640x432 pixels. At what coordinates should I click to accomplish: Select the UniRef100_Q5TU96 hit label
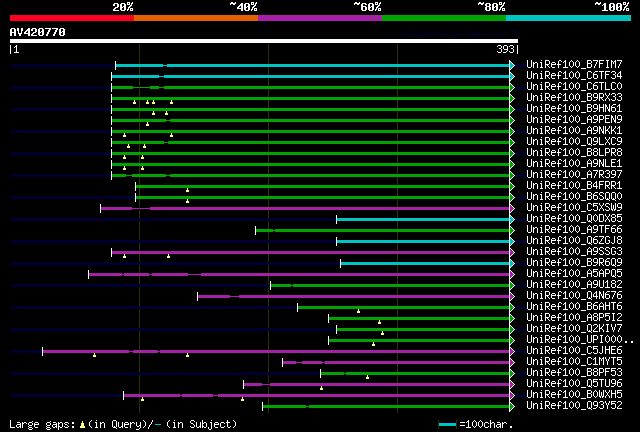click(574, 383)
